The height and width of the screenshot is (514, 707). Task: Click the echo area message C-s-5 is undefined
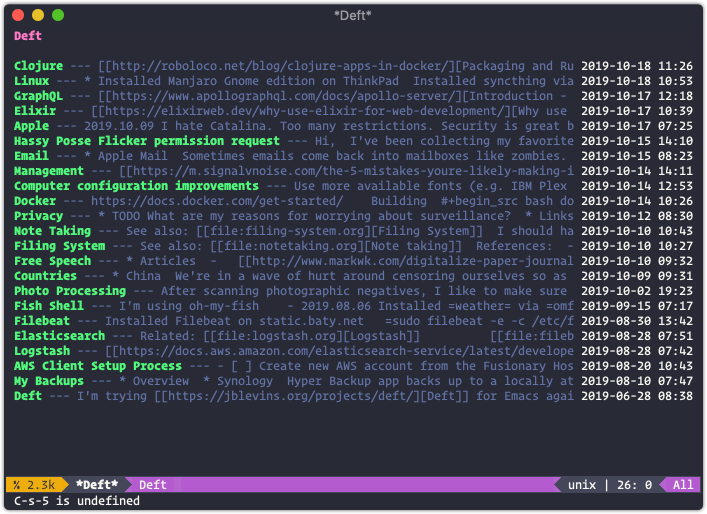tap(77, 501)
